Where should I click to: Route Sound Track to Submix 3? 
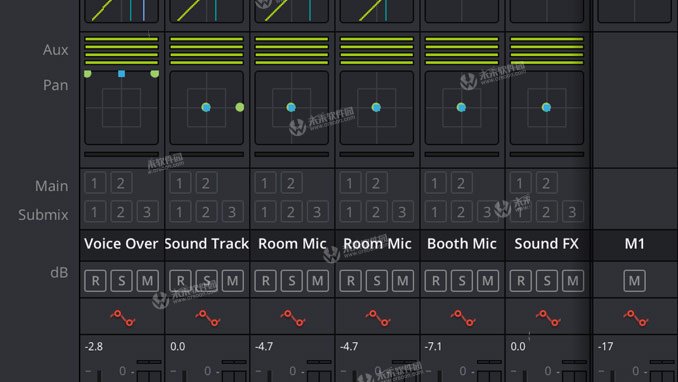click(232, 212)
